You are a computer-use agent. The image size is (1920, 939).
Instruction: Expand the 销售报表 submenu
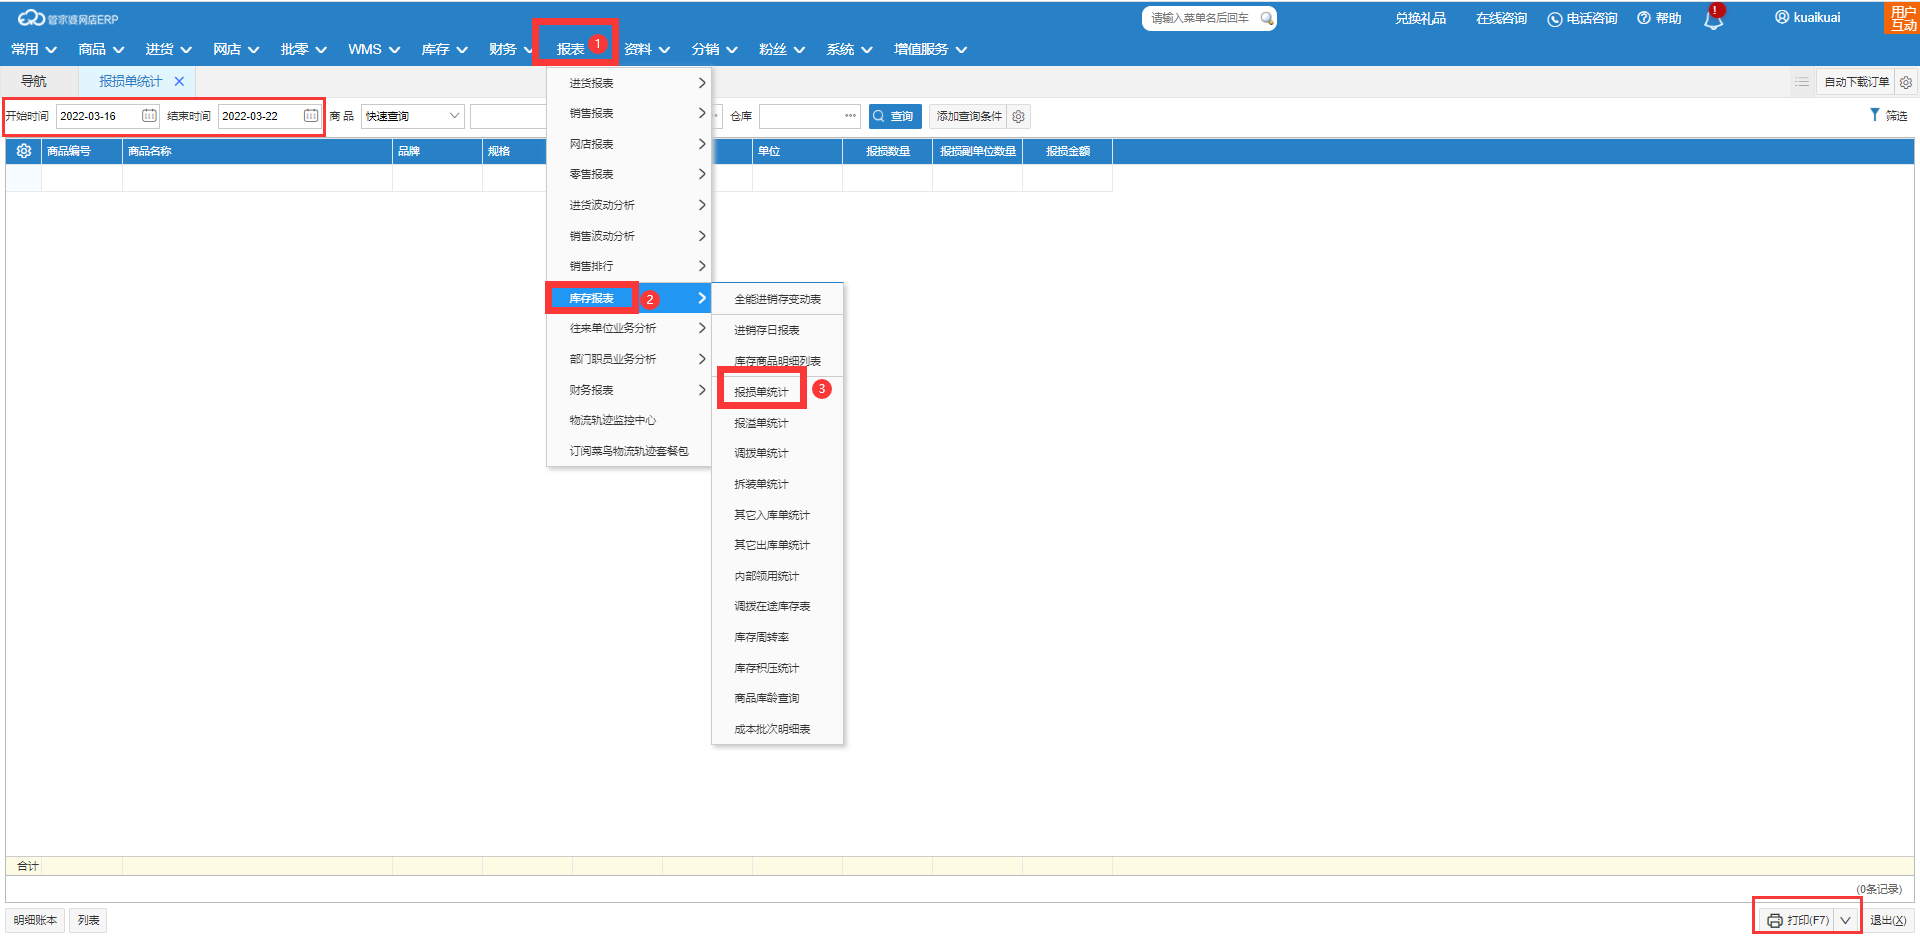[628, 114]
